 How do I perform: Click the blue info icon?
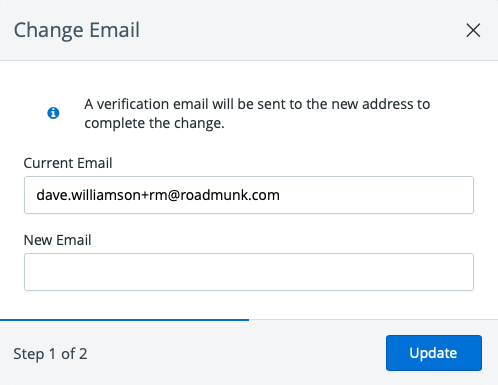pos(53,113)
